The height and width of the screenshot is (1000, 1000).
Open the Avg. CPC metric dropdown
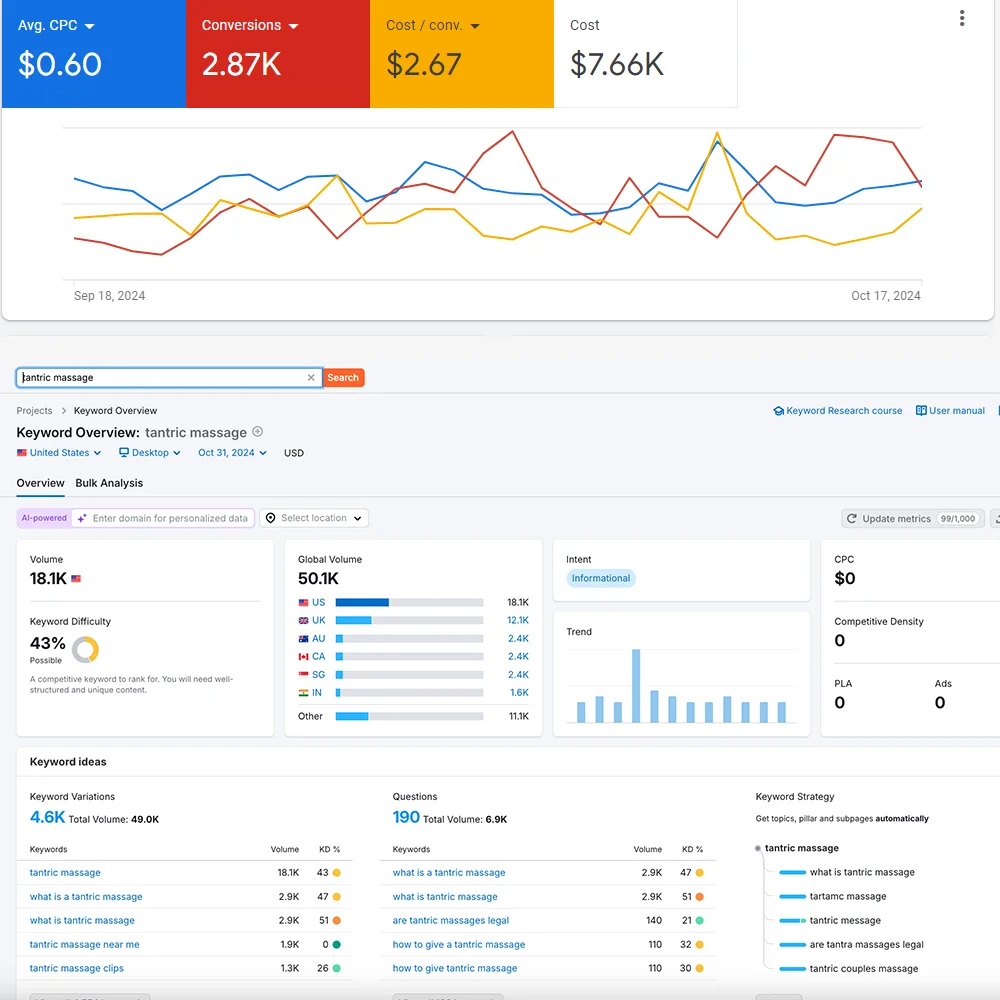[89, 26]
